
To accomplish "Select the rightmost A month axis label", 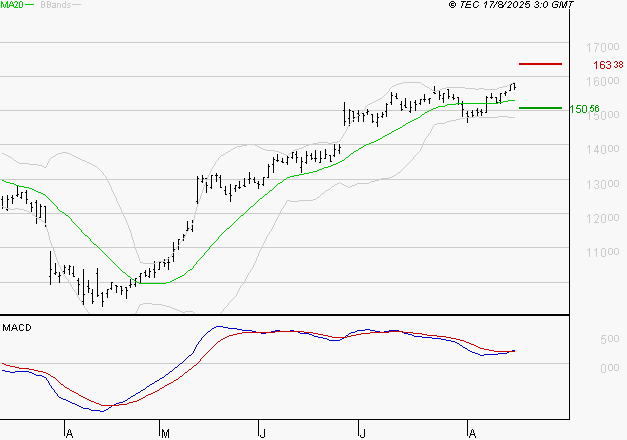I will click(x=470, y=433).
